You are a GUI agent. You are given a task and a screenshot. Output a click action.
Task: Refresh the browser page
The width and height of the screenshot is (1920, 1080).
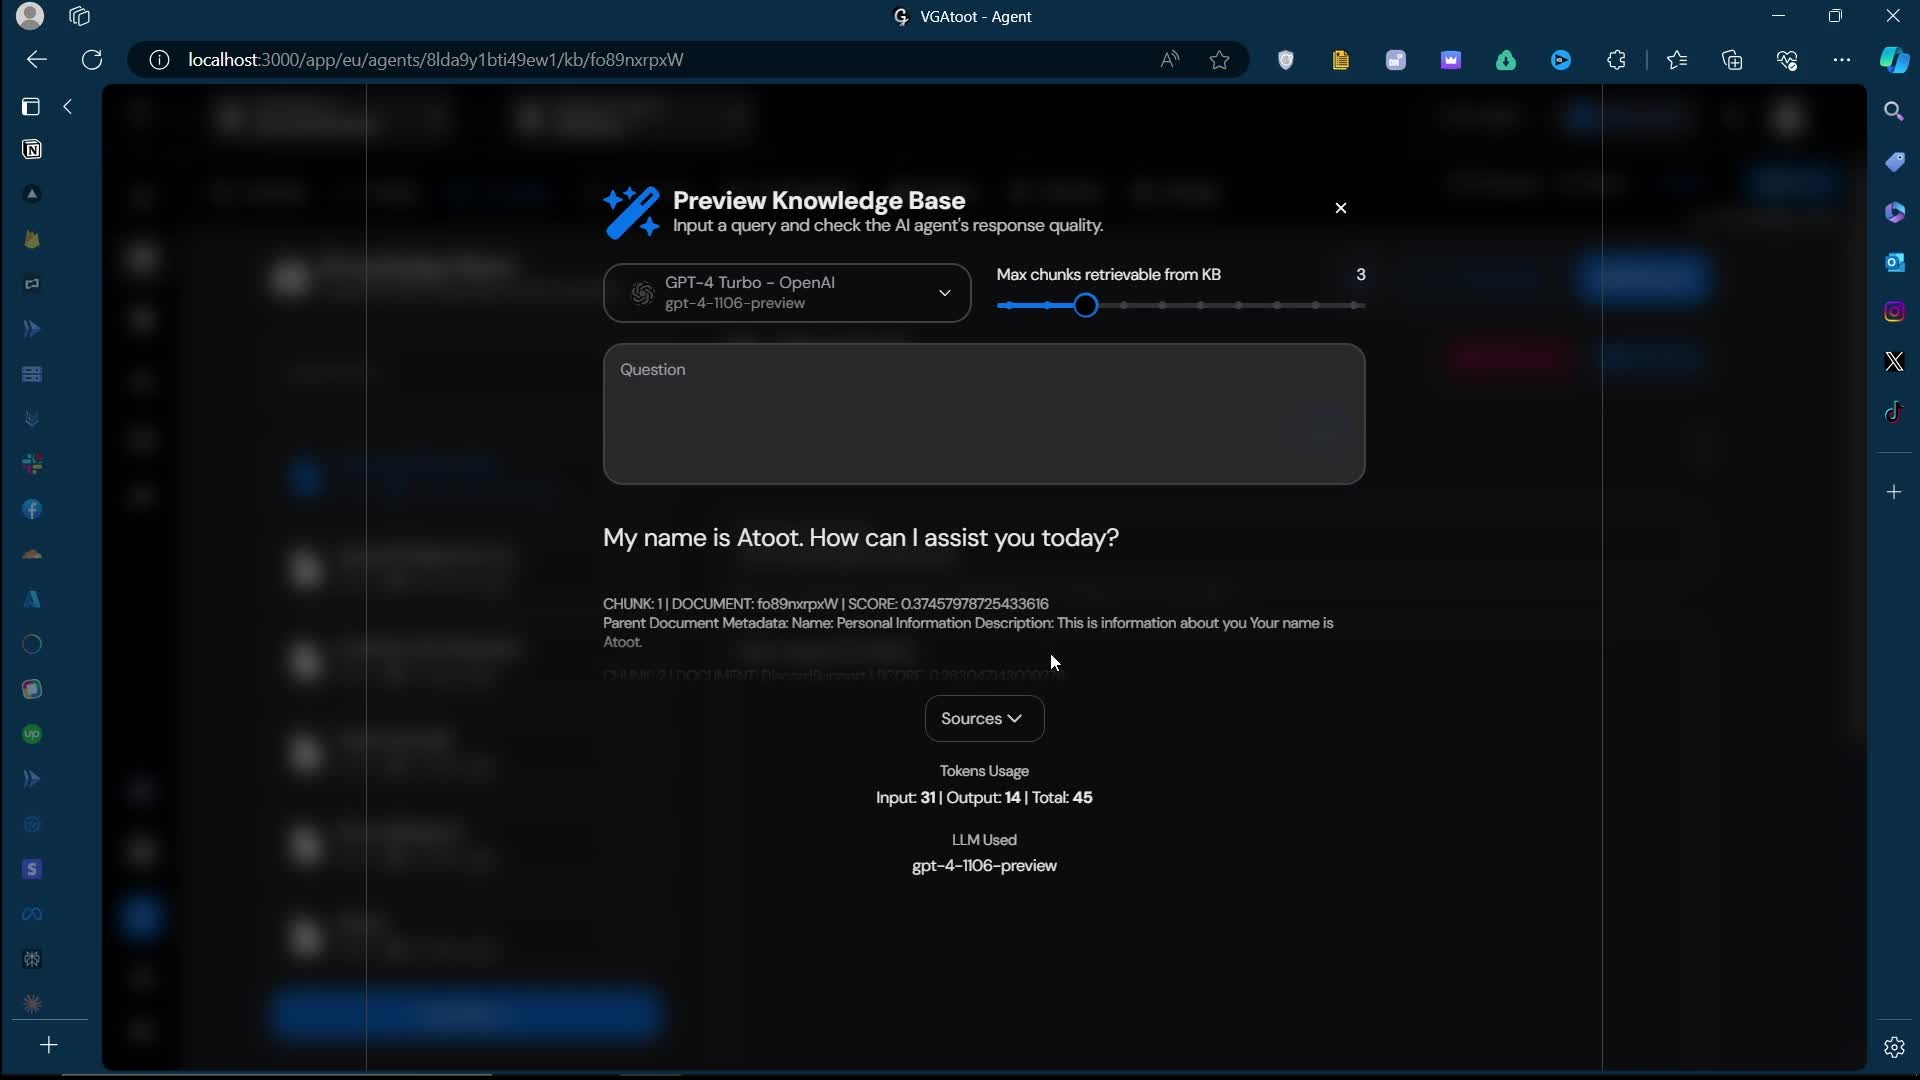pos(92,60)
